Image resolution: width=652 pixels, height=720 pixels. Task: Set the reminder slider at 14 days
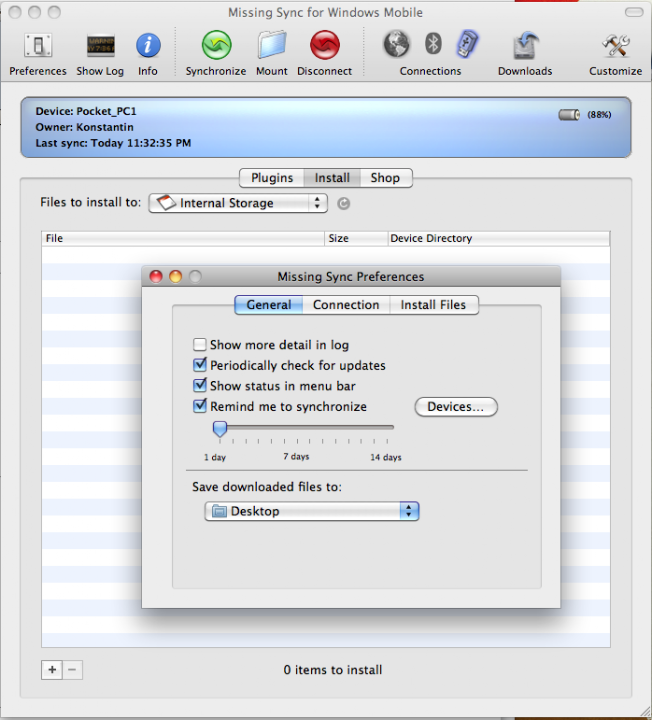(387, 427)
